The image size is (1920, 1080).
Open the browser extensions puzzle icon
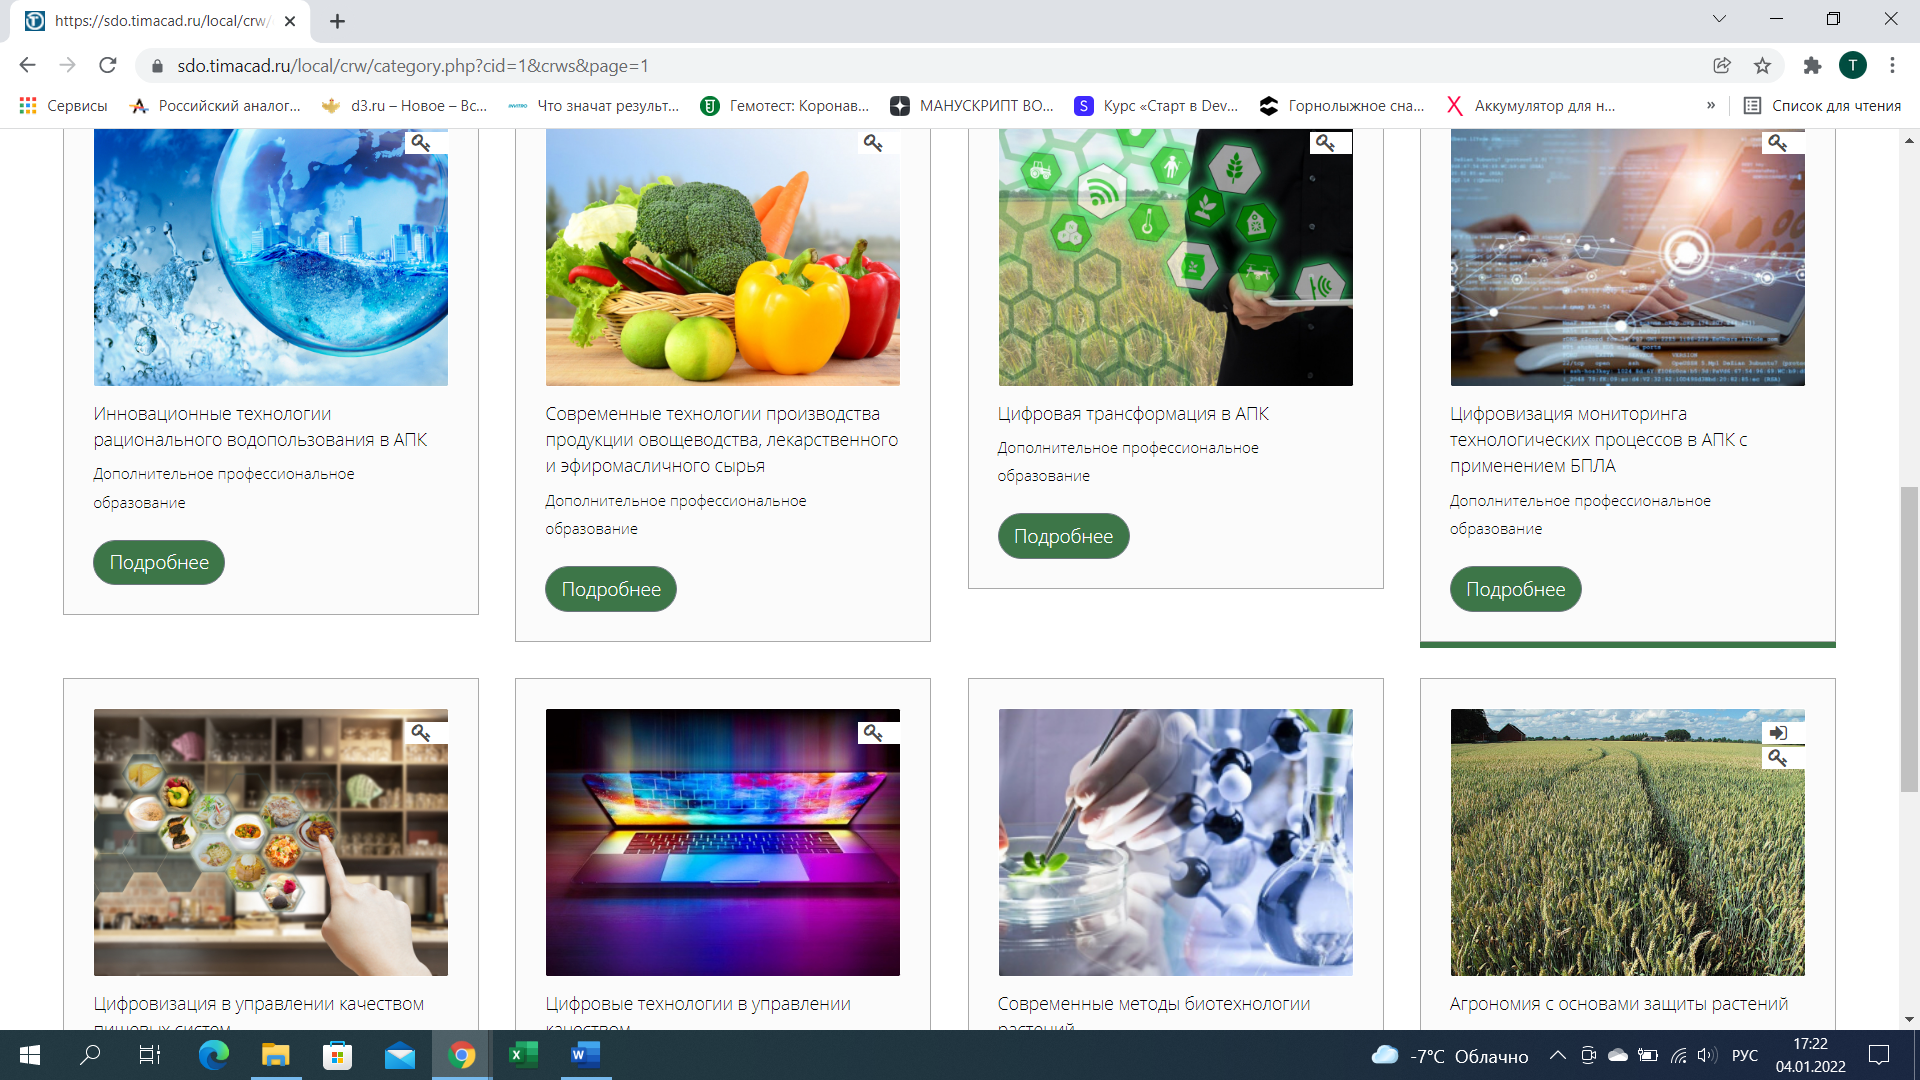pyautogui.click(x=1812, y=66)
